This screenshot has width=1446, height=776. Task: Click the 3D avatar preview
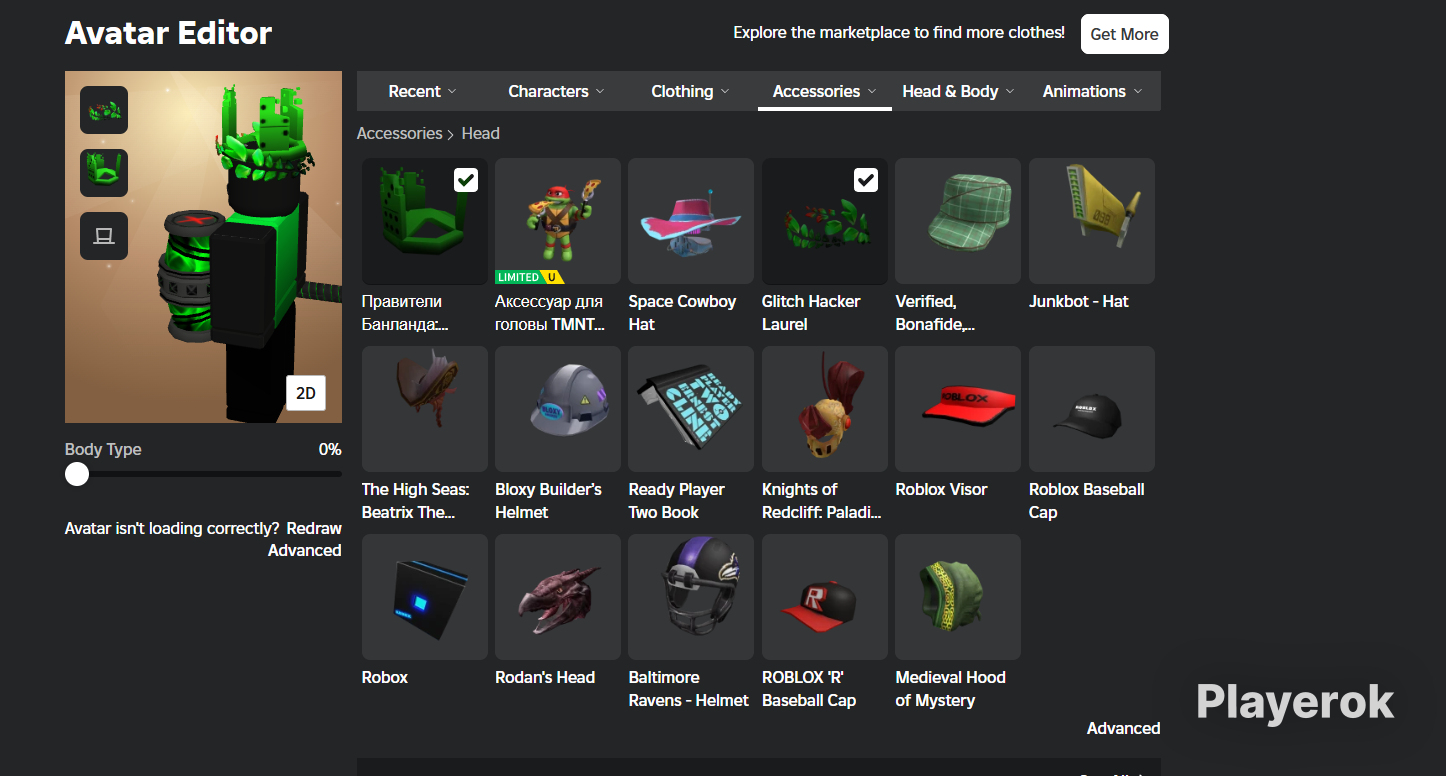(x=204, y=247)
